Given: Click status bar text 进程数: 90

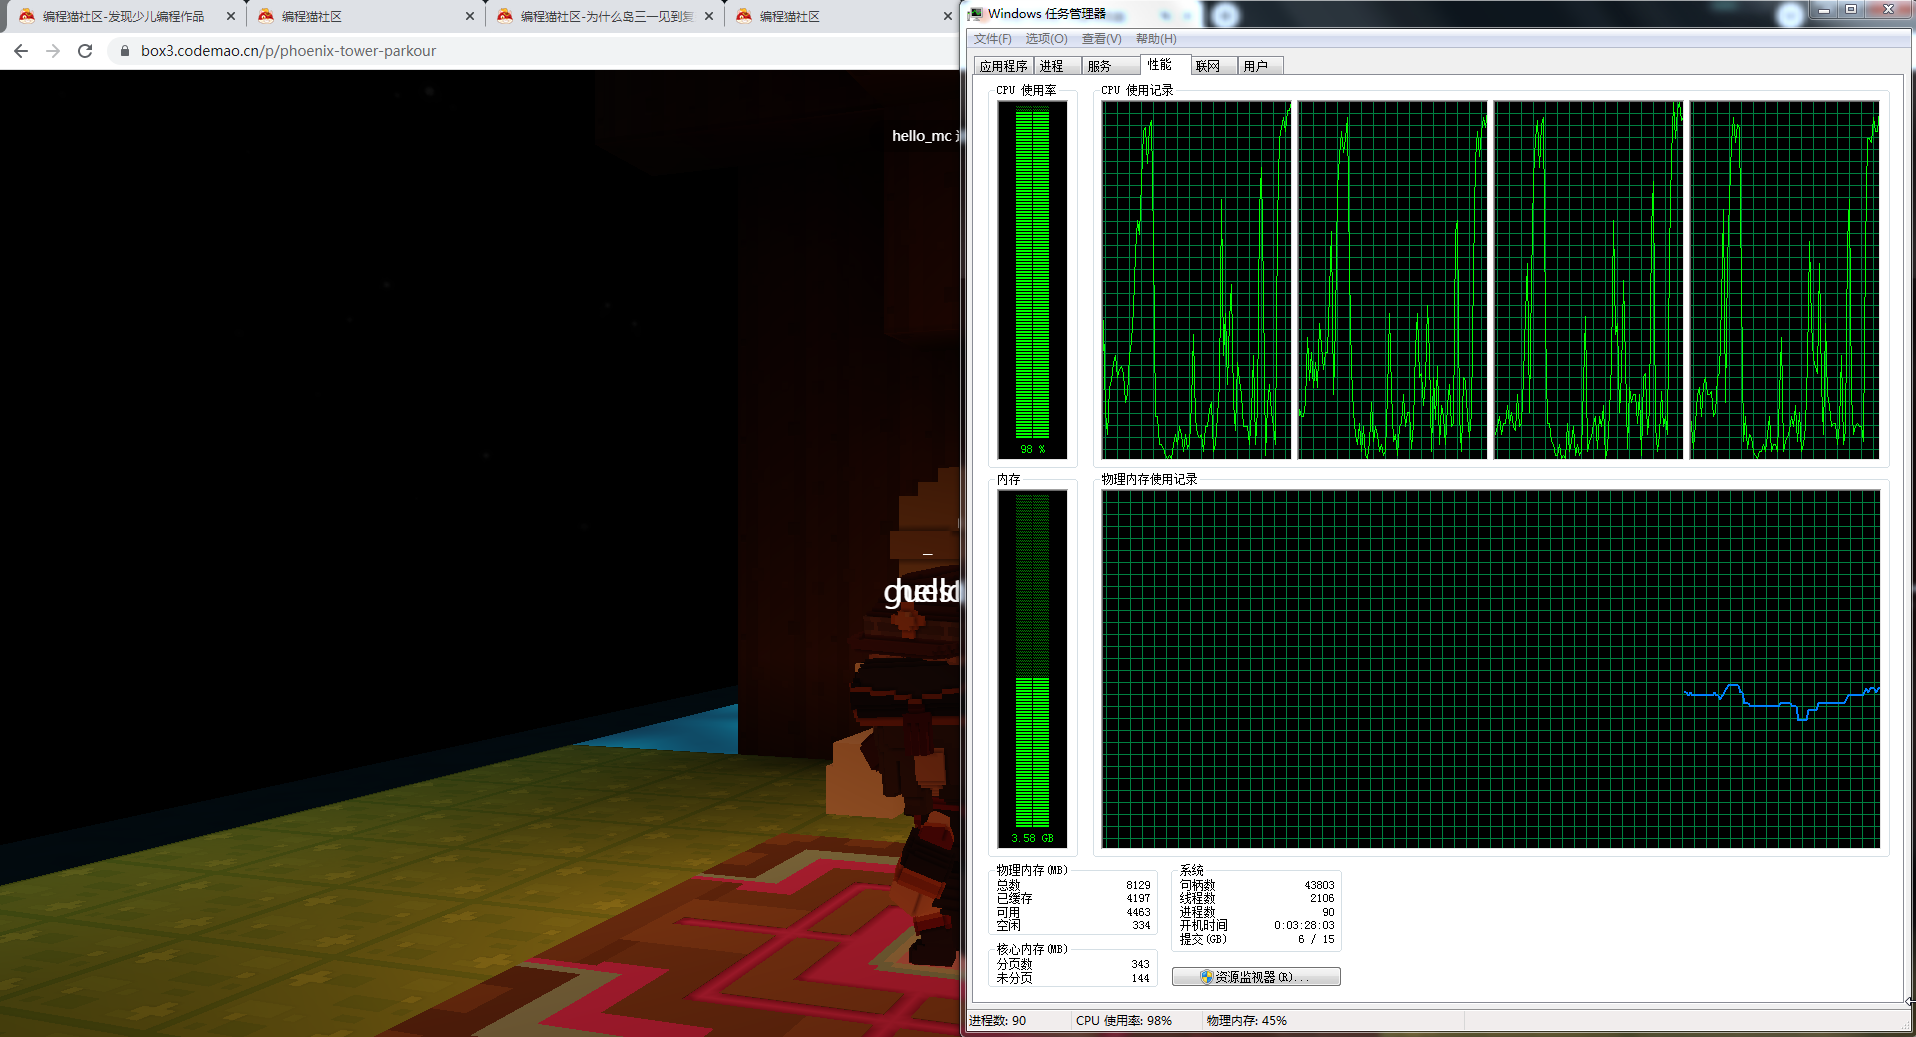Looking at the screenshot, I should coord(997,1021).
